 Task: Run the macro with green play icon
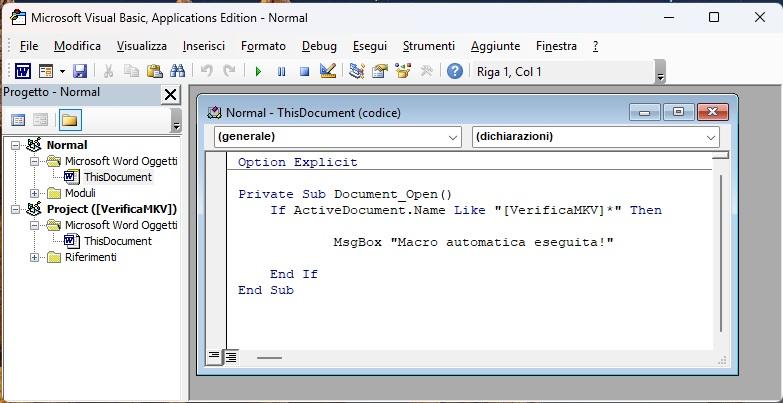[258, 72]
